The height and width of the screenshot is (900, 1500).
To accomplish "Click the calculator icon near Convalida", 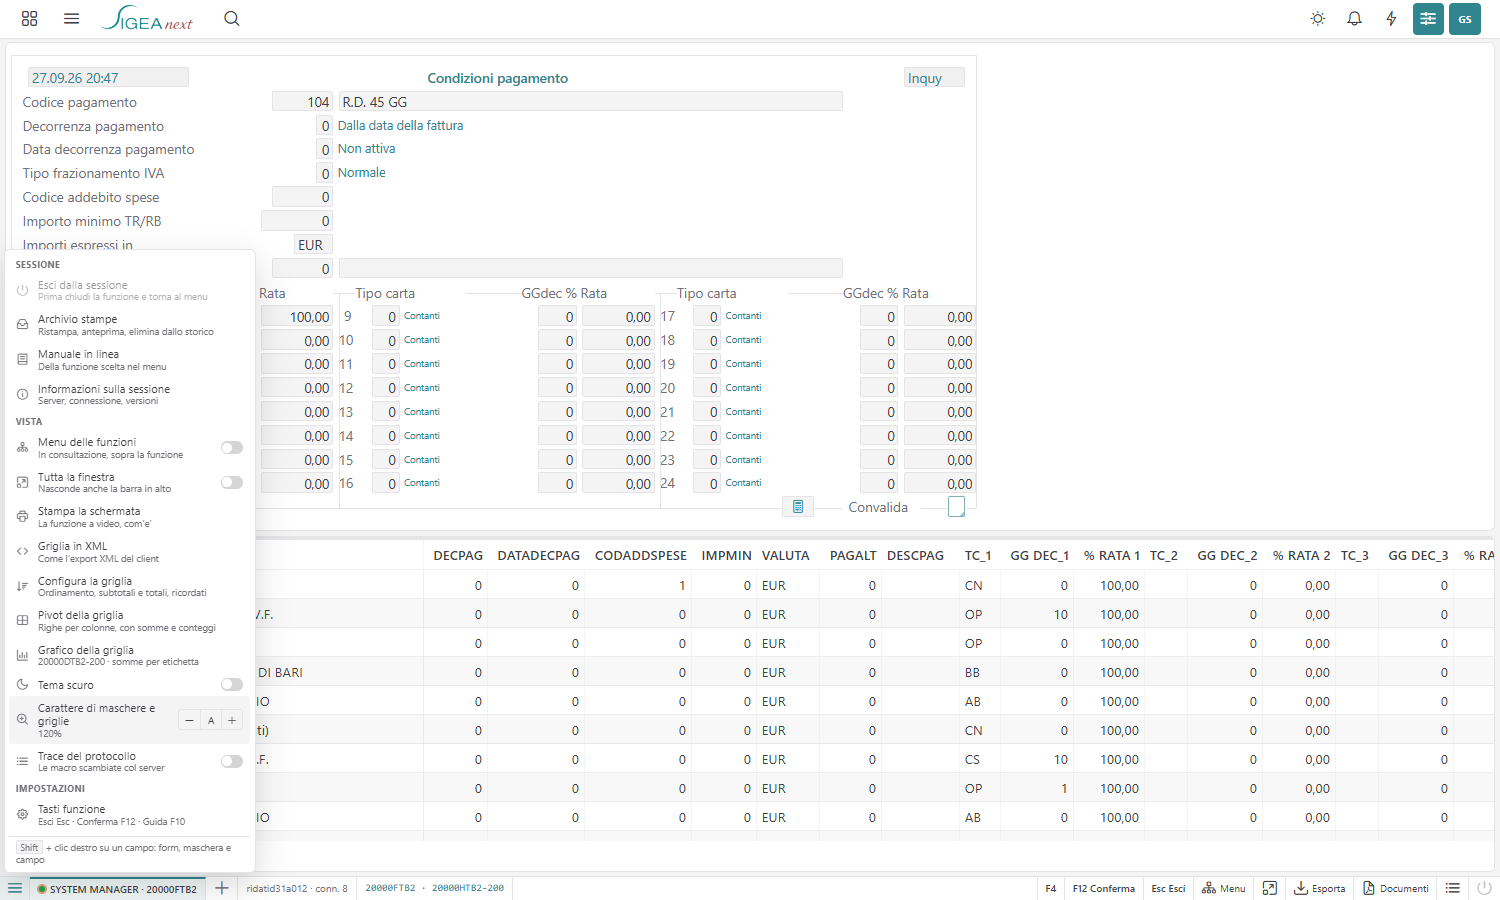I will click(797, 507).
